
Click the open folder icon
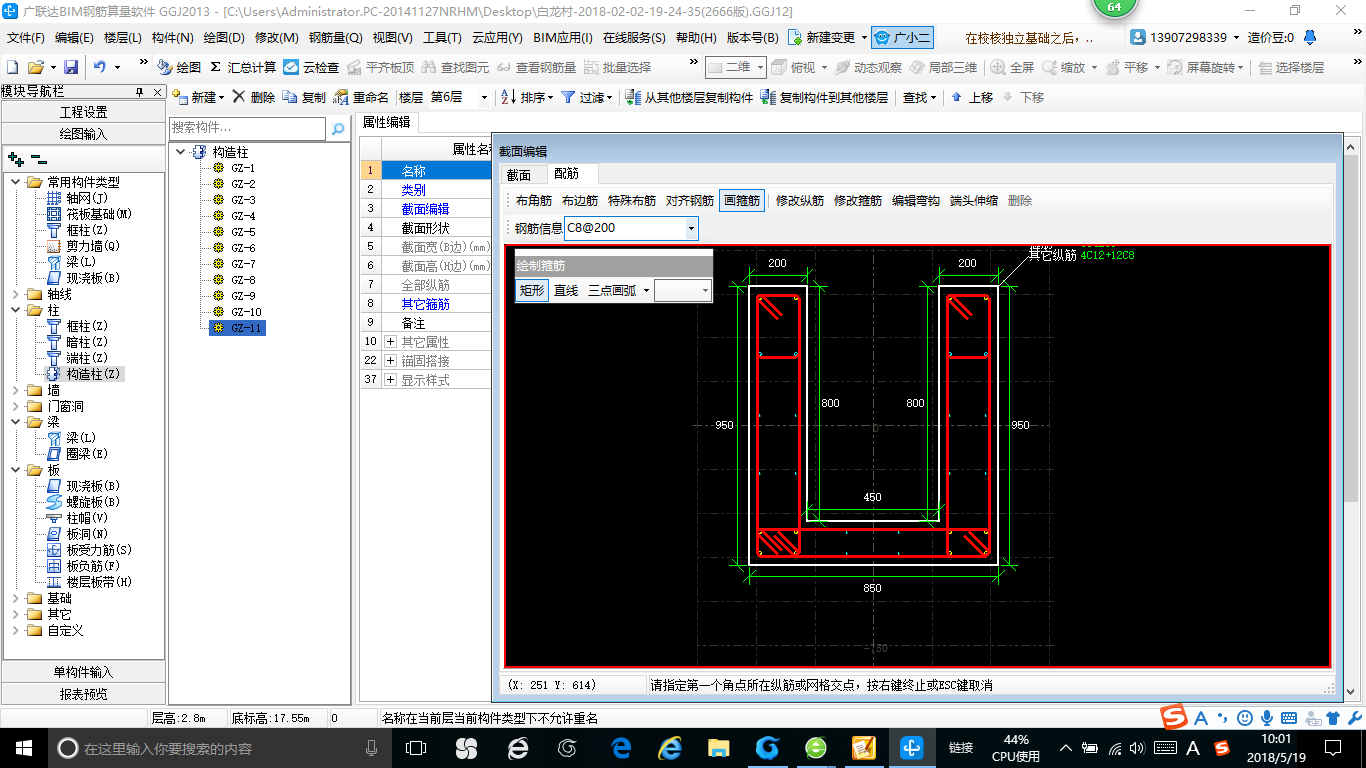pyautogui.click(x=35, y=67)
